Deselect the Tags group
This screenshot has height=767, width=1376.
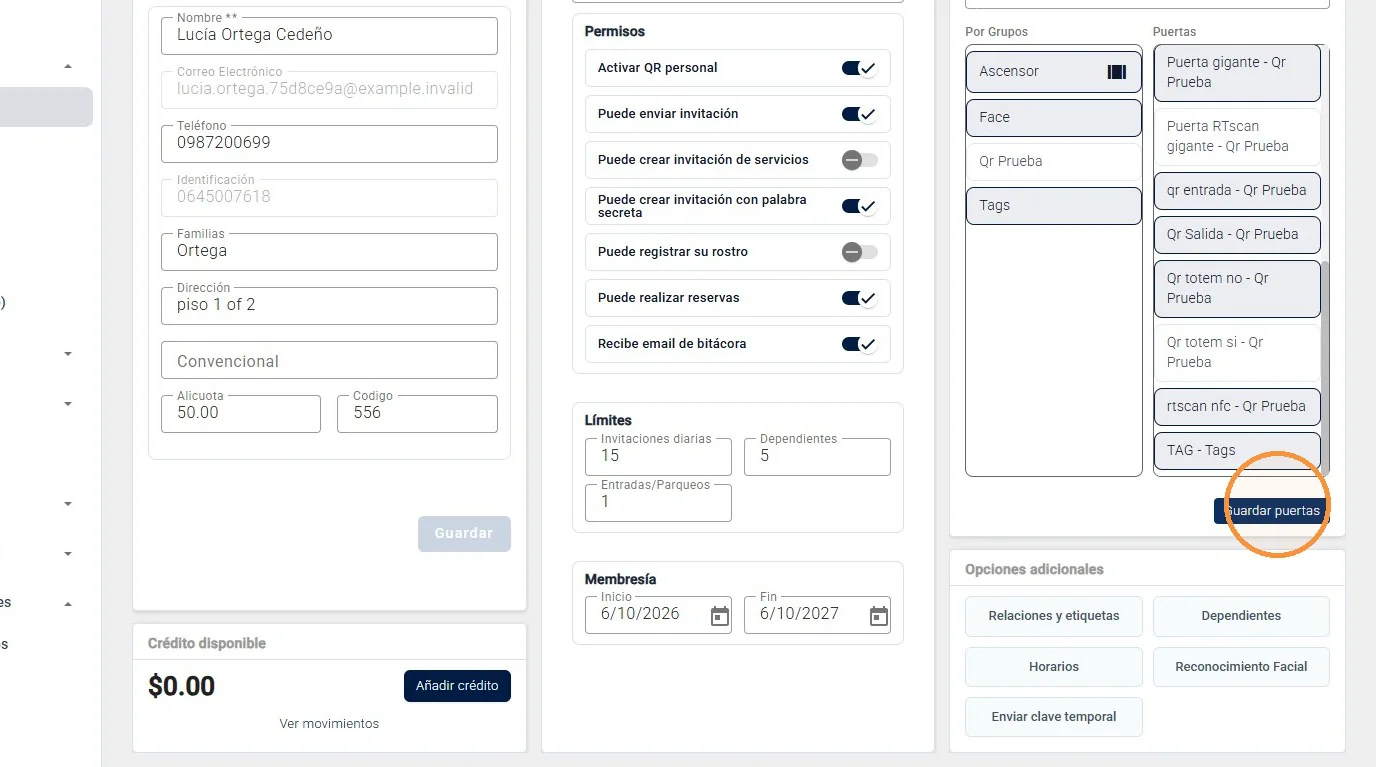[x=1054, y=206]
